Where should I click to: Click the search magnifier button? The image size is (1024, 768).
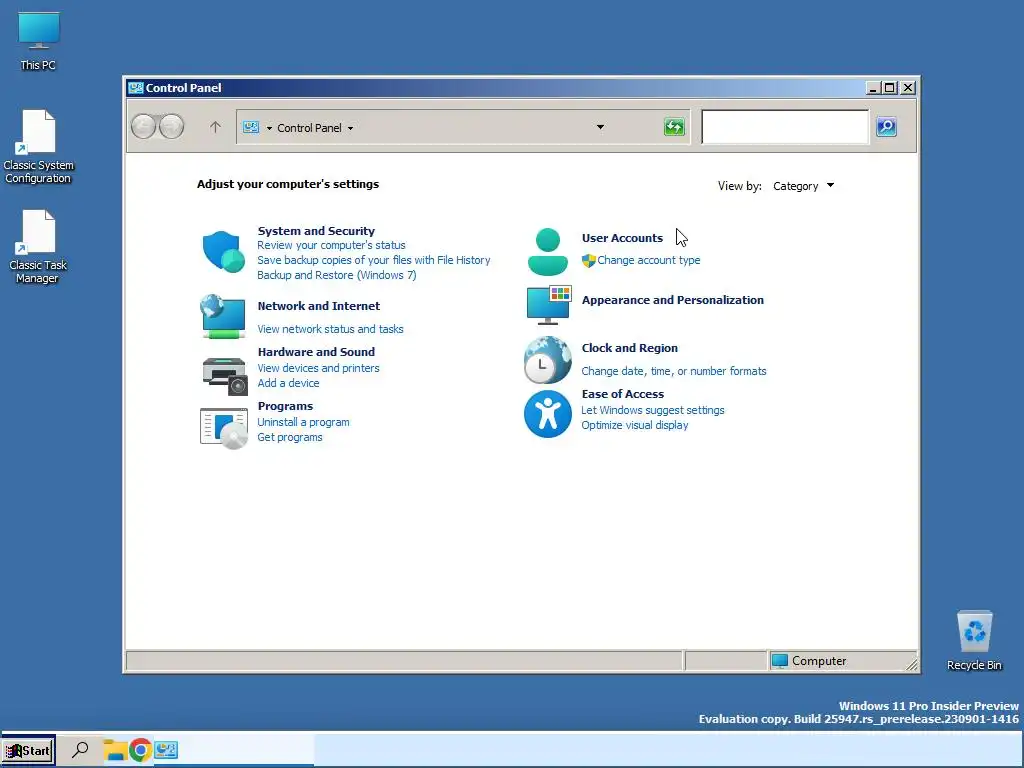pyautogui.click(x=886, y=127)
